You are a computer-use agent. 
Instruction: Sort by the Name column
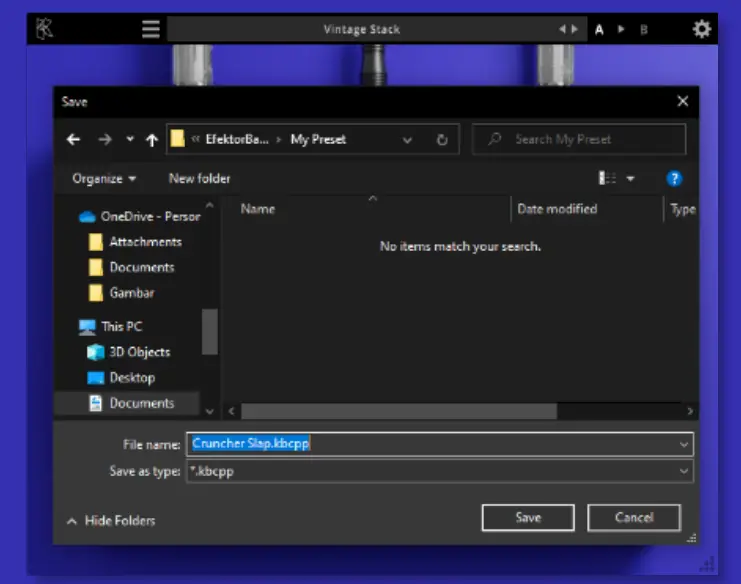coord(258,209)
